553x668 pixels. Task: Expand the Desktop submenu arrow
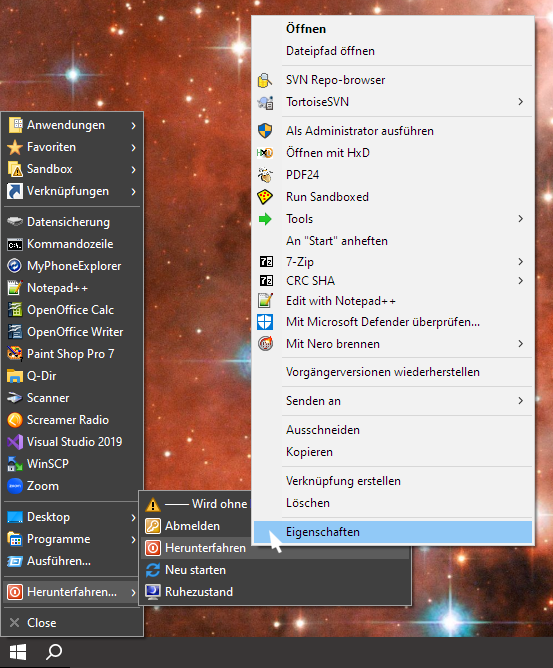[133, 517]
